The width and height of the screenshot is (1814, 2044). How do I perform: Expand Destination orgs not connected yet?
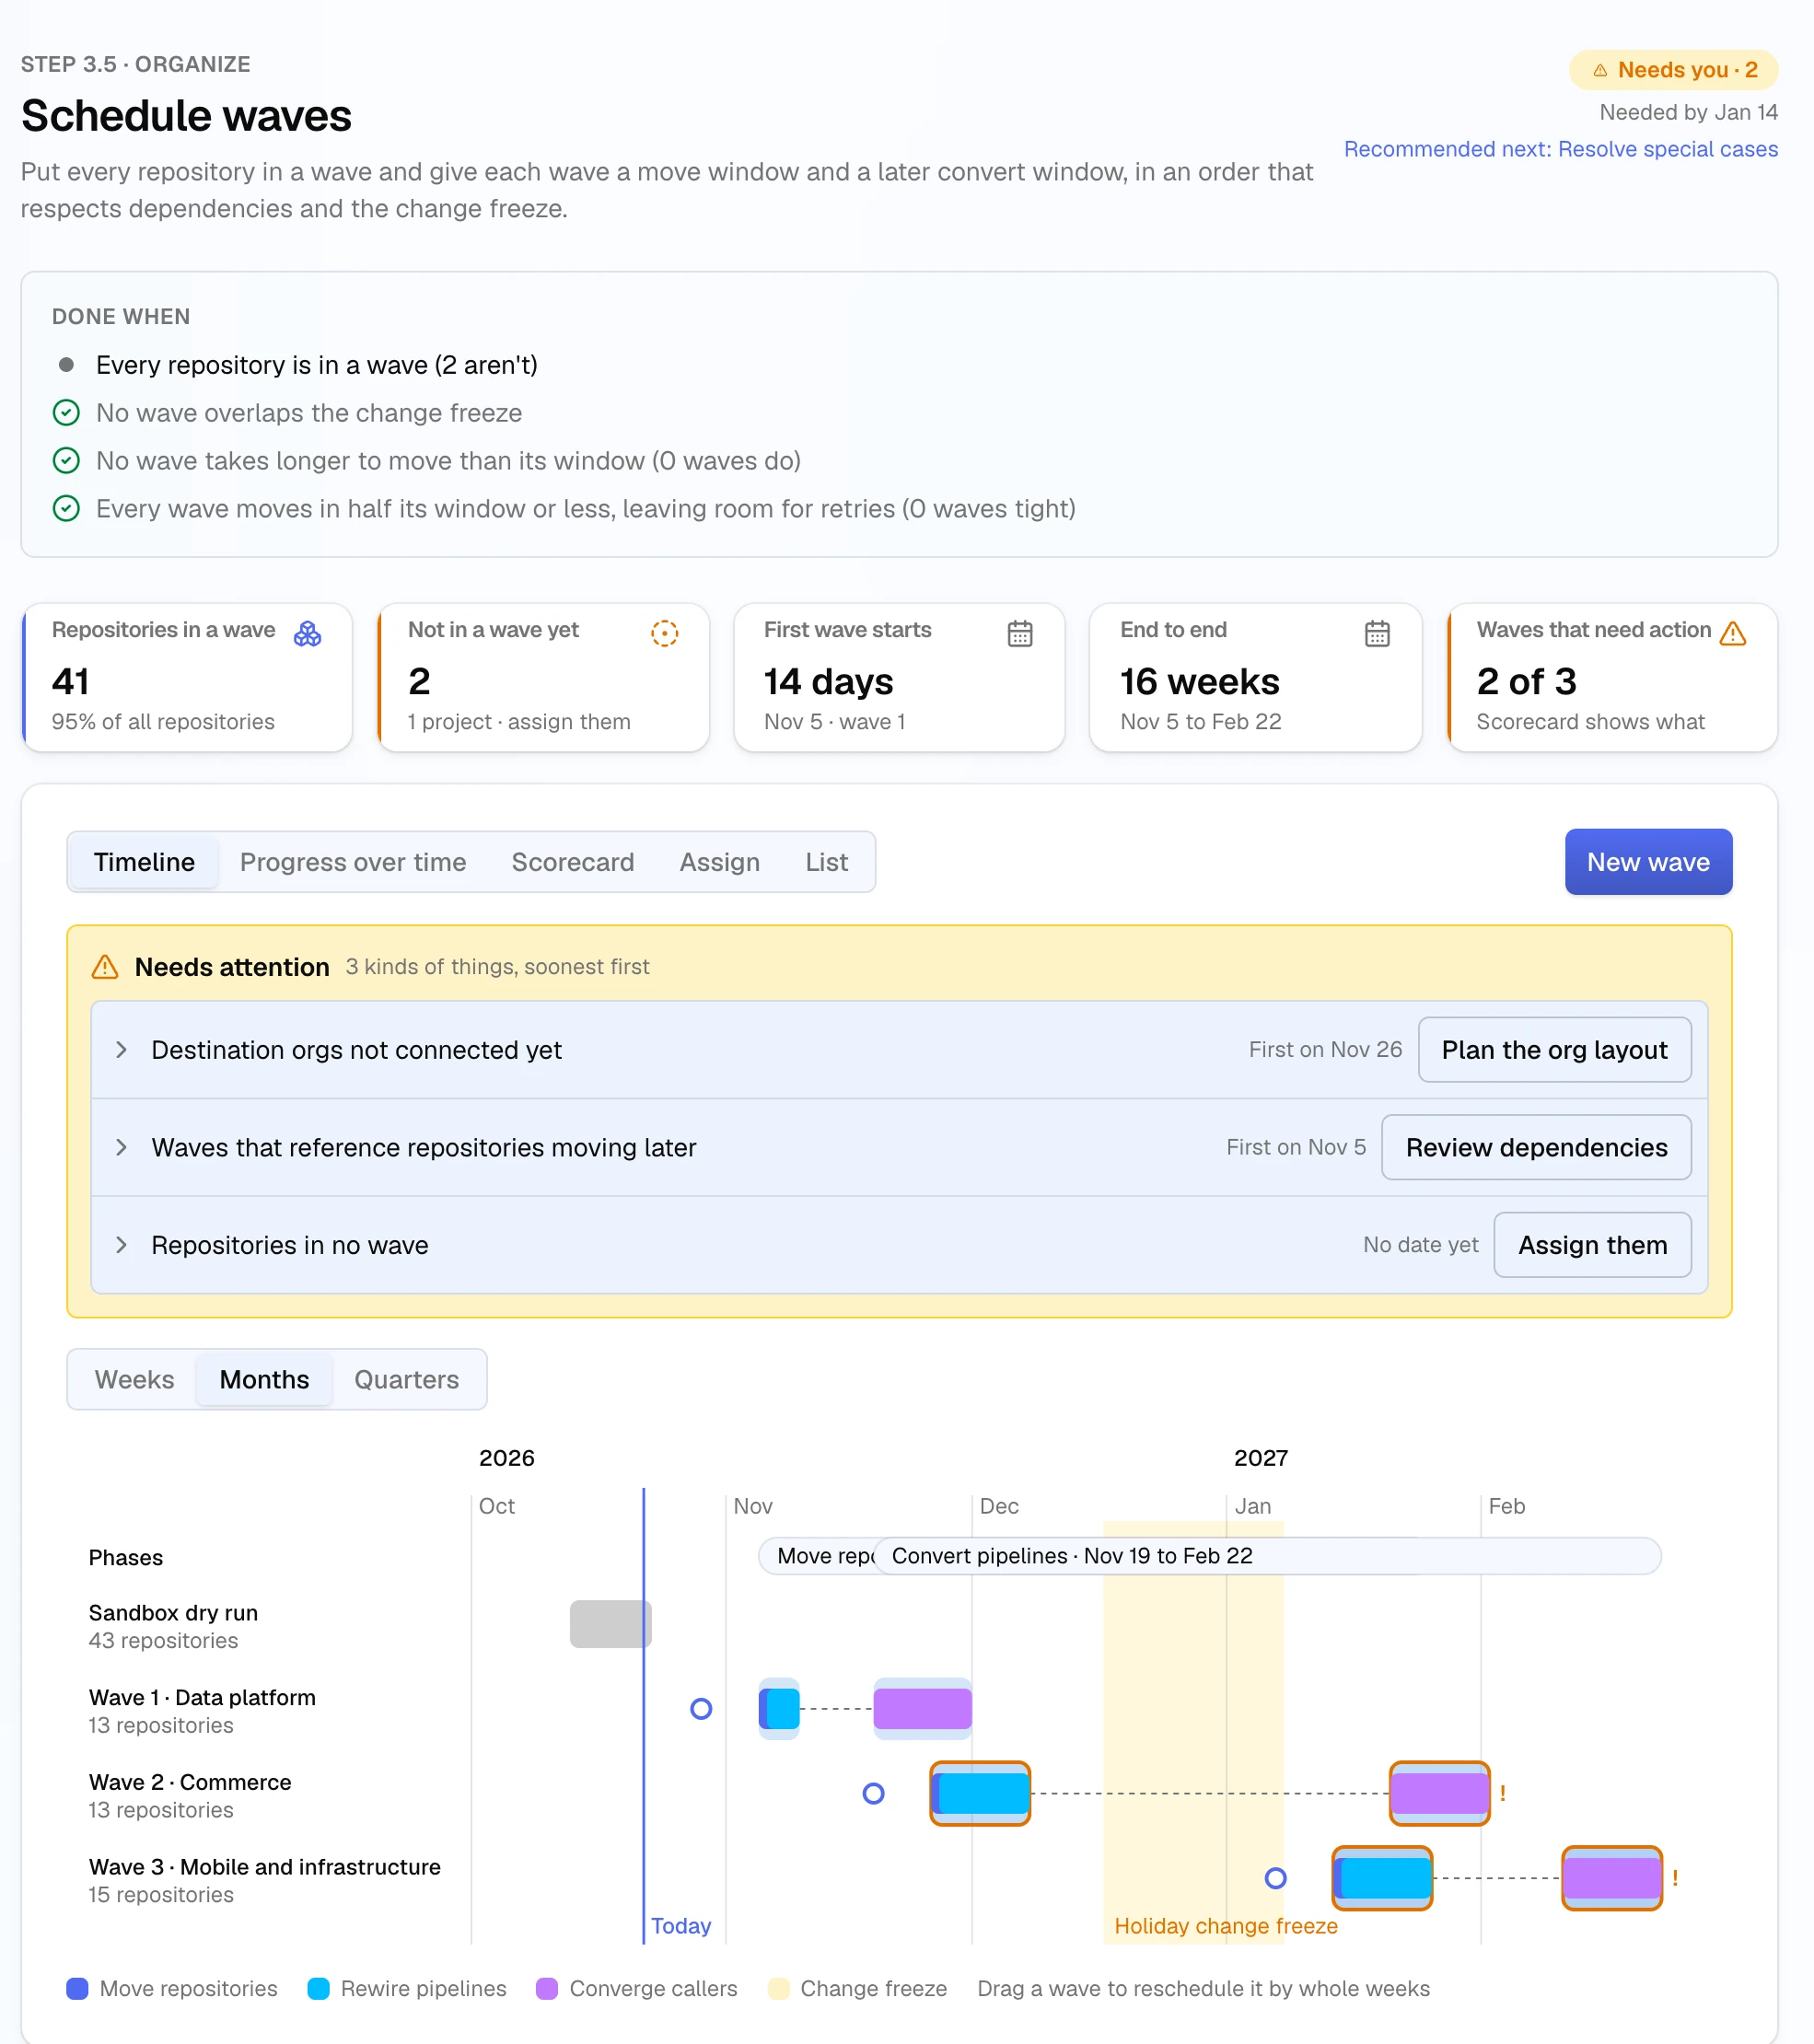pos(121,1050)
